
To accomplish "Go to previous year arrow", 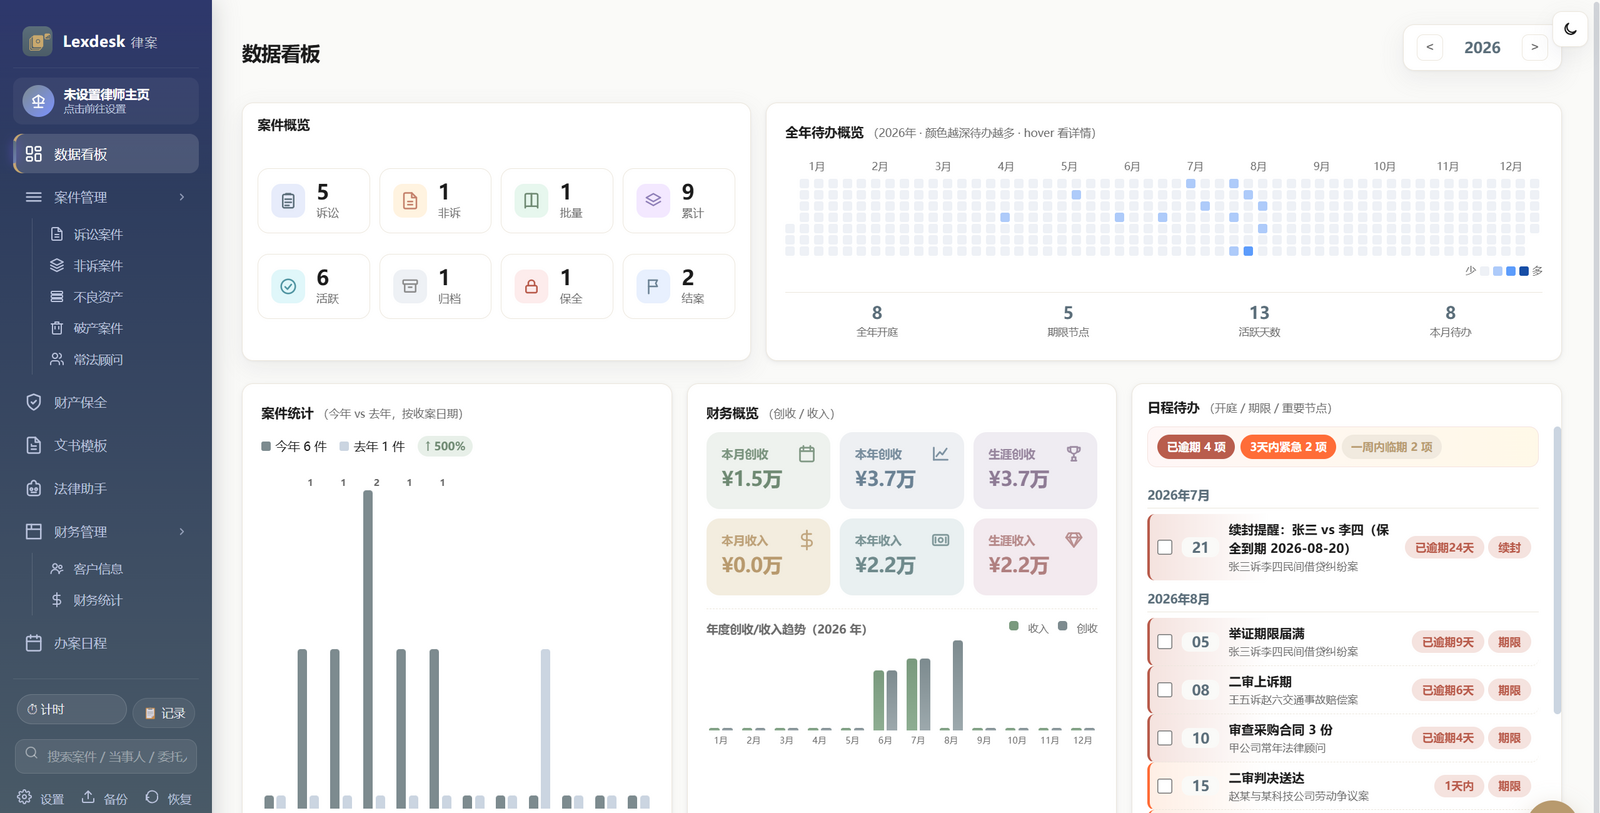I will [x=1430, y=47].
